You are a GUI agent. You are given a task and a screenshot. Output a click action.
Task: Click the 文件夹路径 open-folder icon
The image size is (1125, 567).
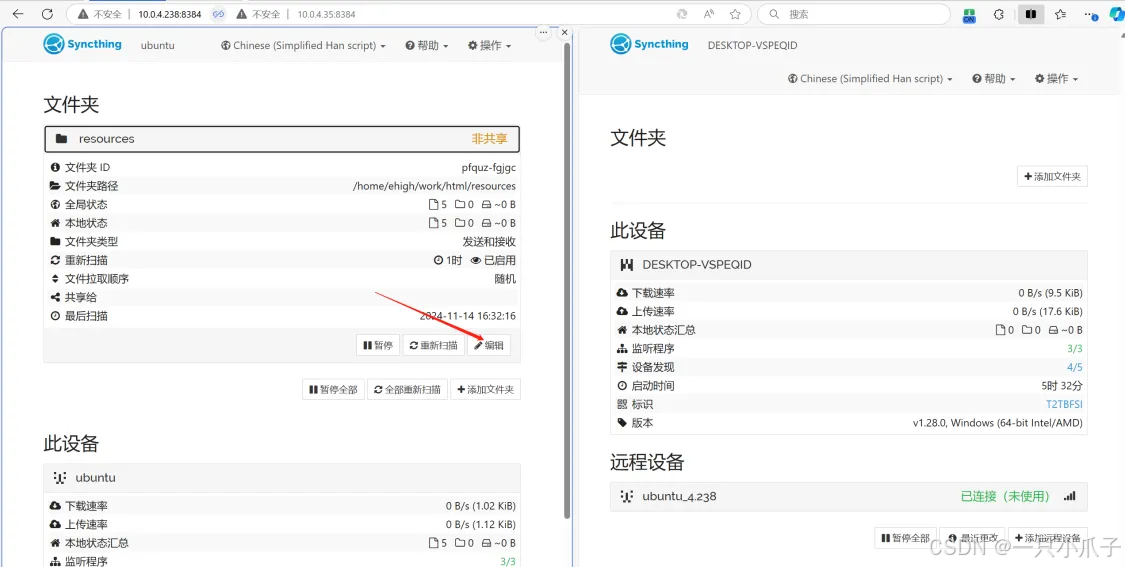(55, 186)
